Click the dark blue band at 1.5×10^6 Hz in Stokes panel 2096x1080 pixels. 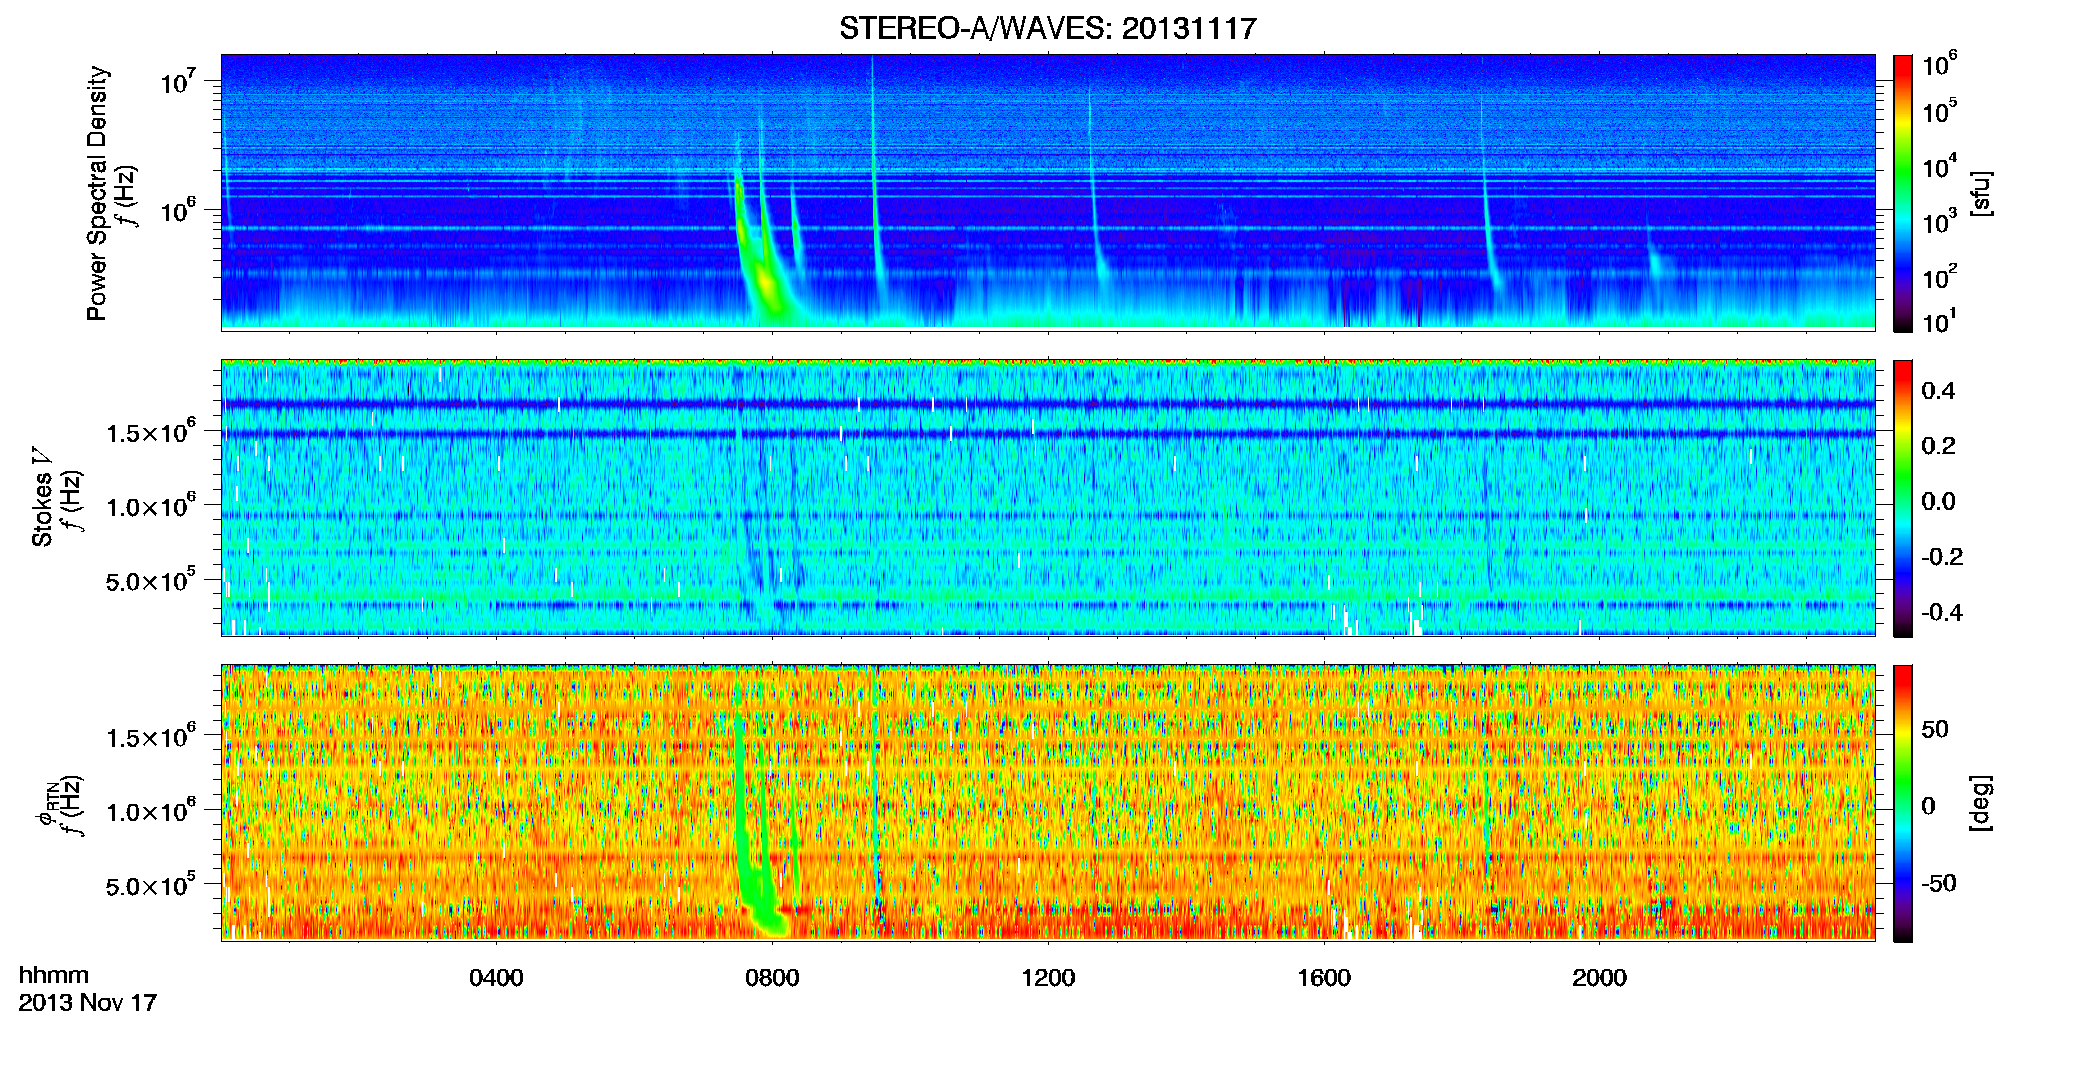(x=1048, y=434)
